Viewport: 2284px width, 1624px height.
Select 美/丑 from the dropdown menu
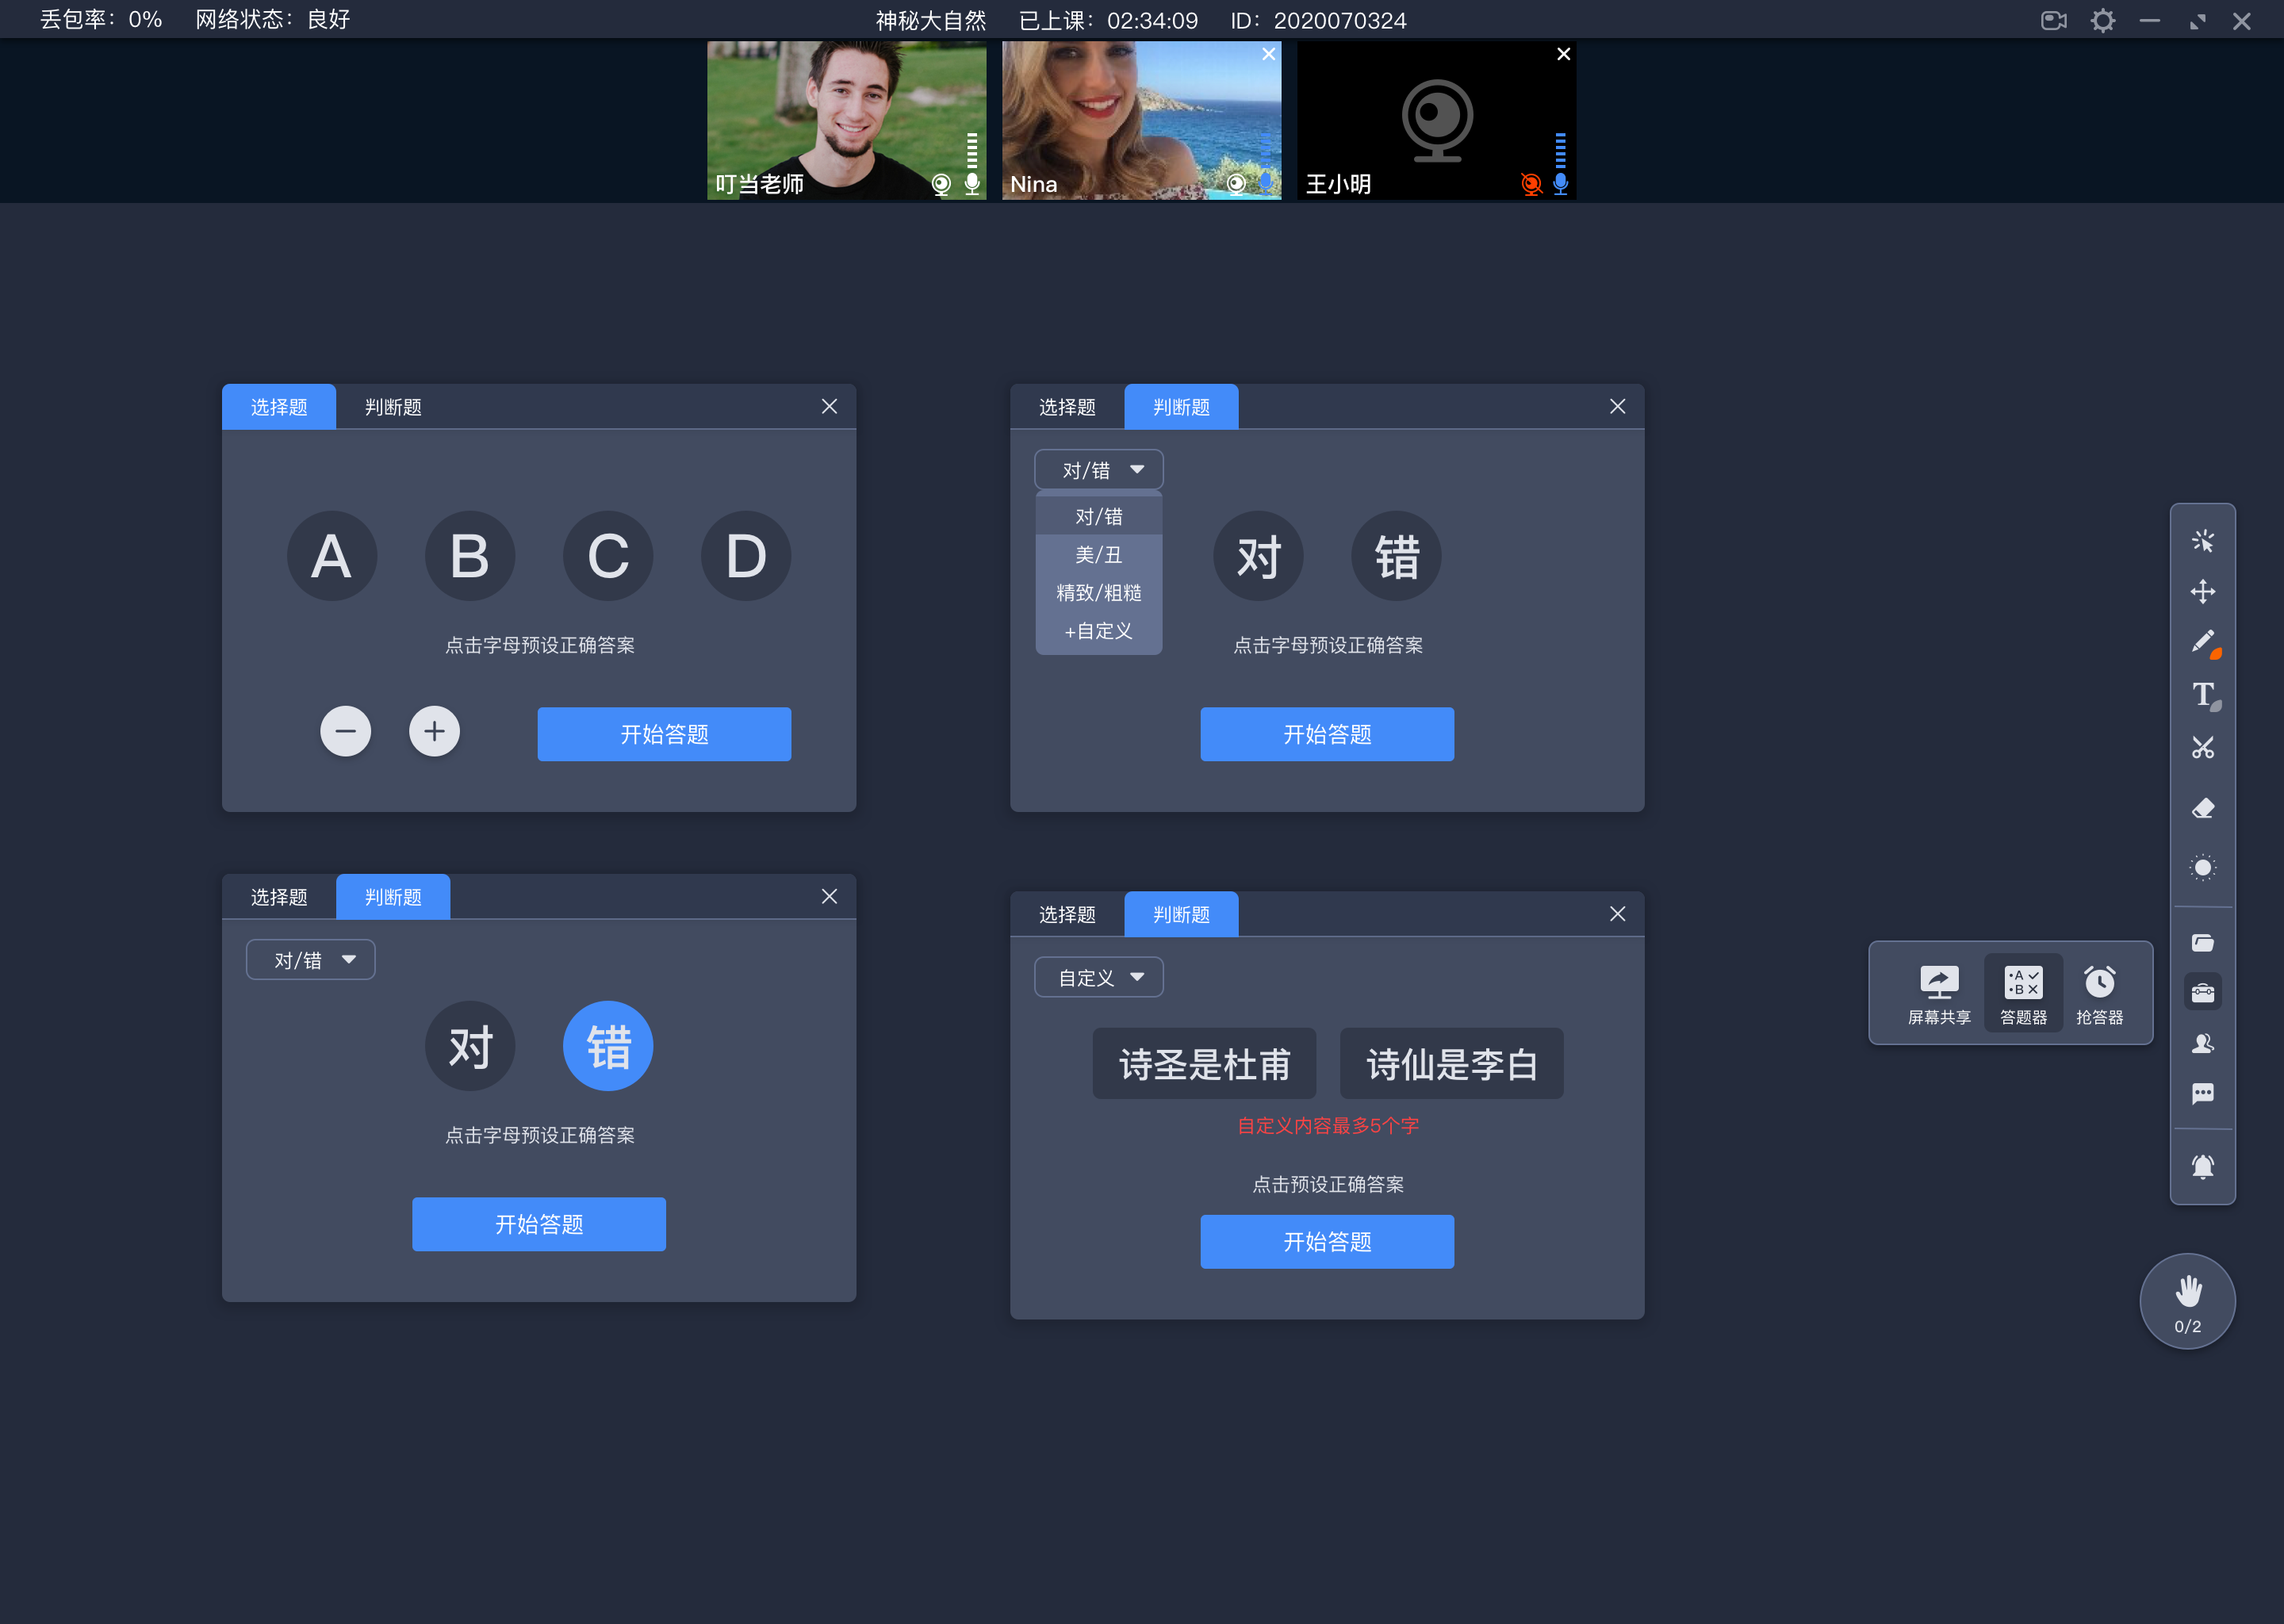coord(1094,553)
